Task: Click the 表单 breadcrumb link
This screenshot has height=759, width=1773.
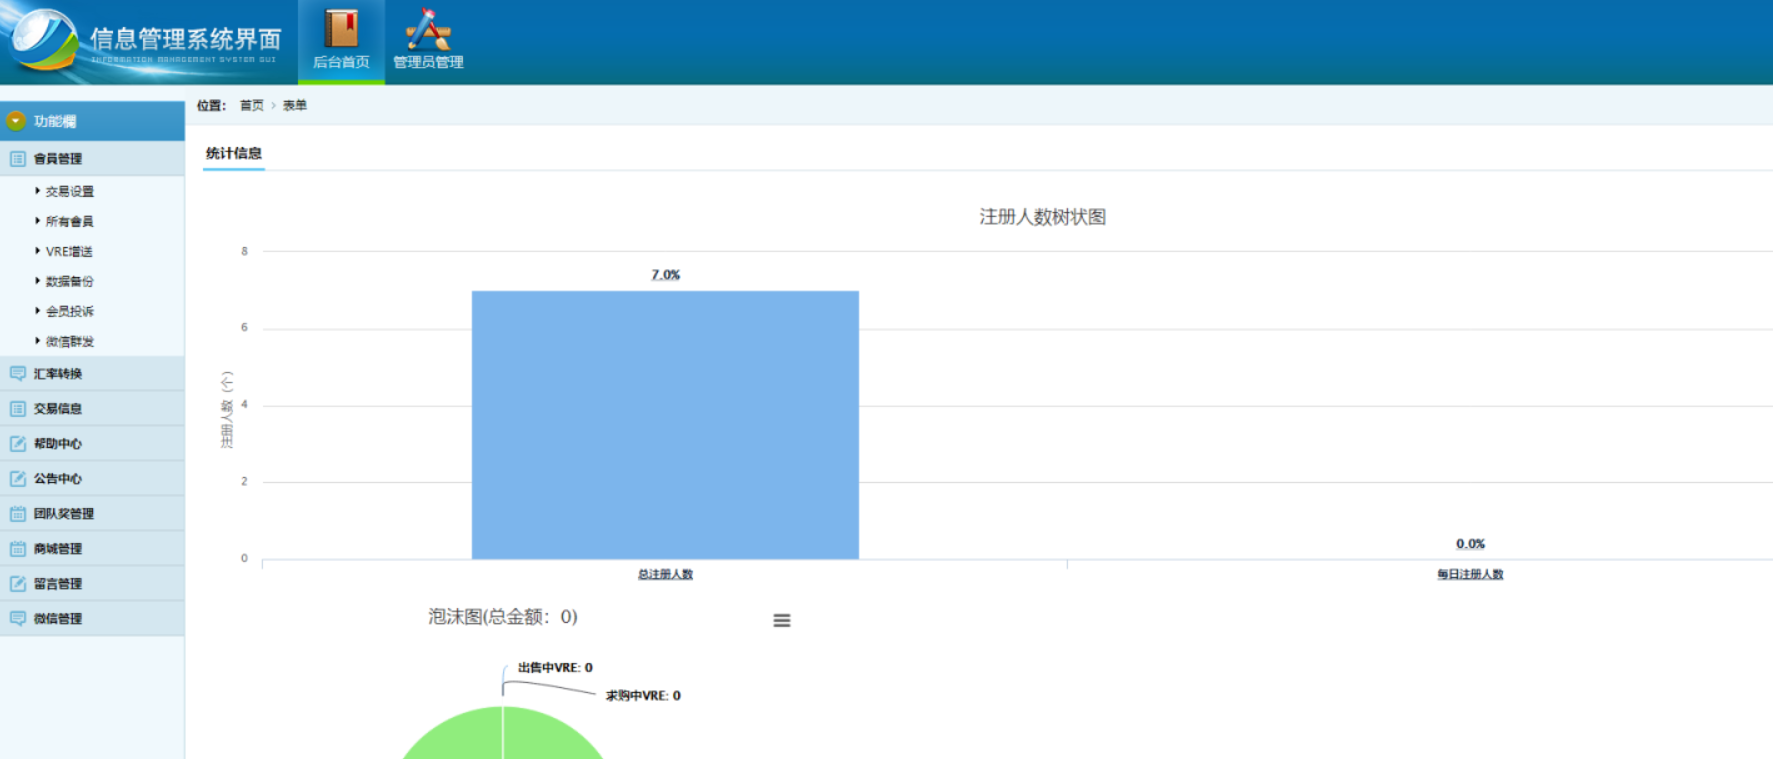Action: 294,105
